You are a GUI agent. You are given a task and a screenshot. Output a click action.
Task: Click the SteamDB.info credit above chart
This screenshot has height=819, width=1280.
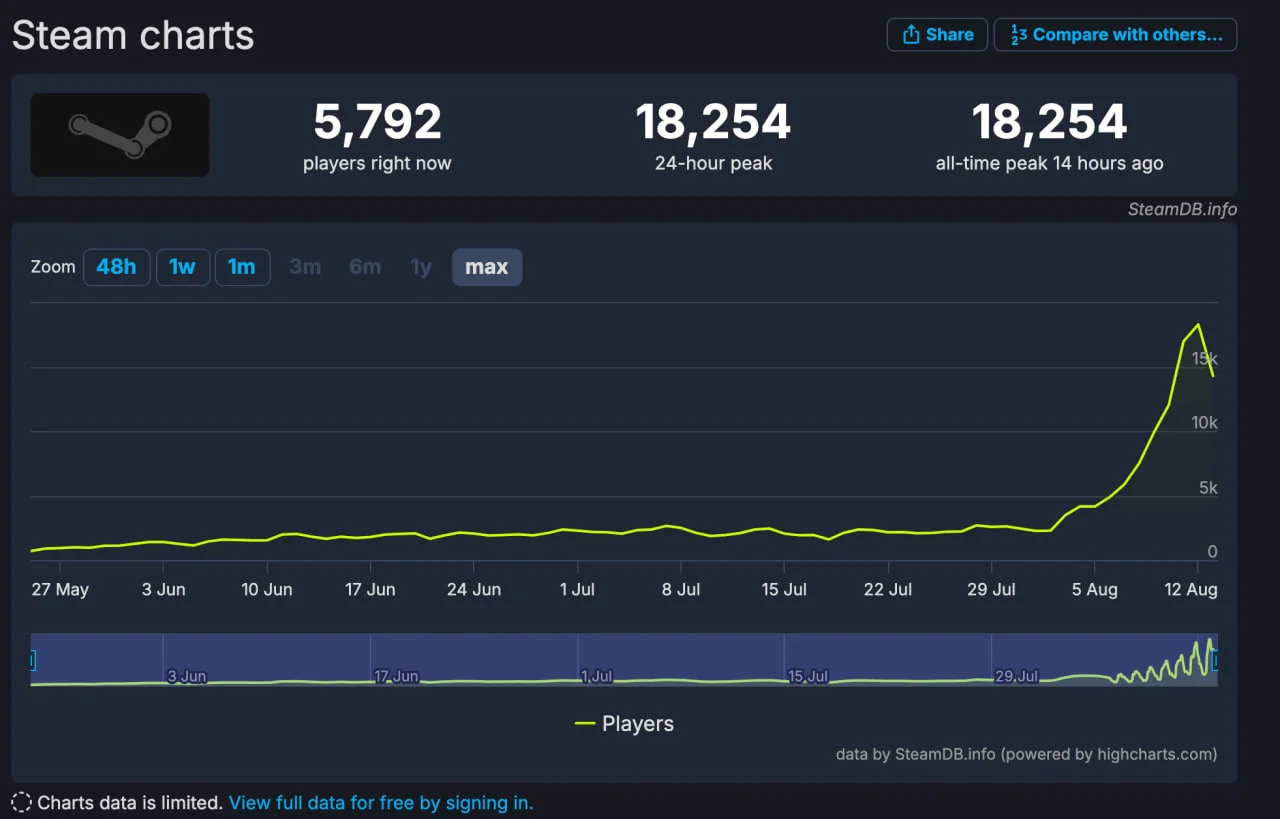click(x=1182, y=209)
